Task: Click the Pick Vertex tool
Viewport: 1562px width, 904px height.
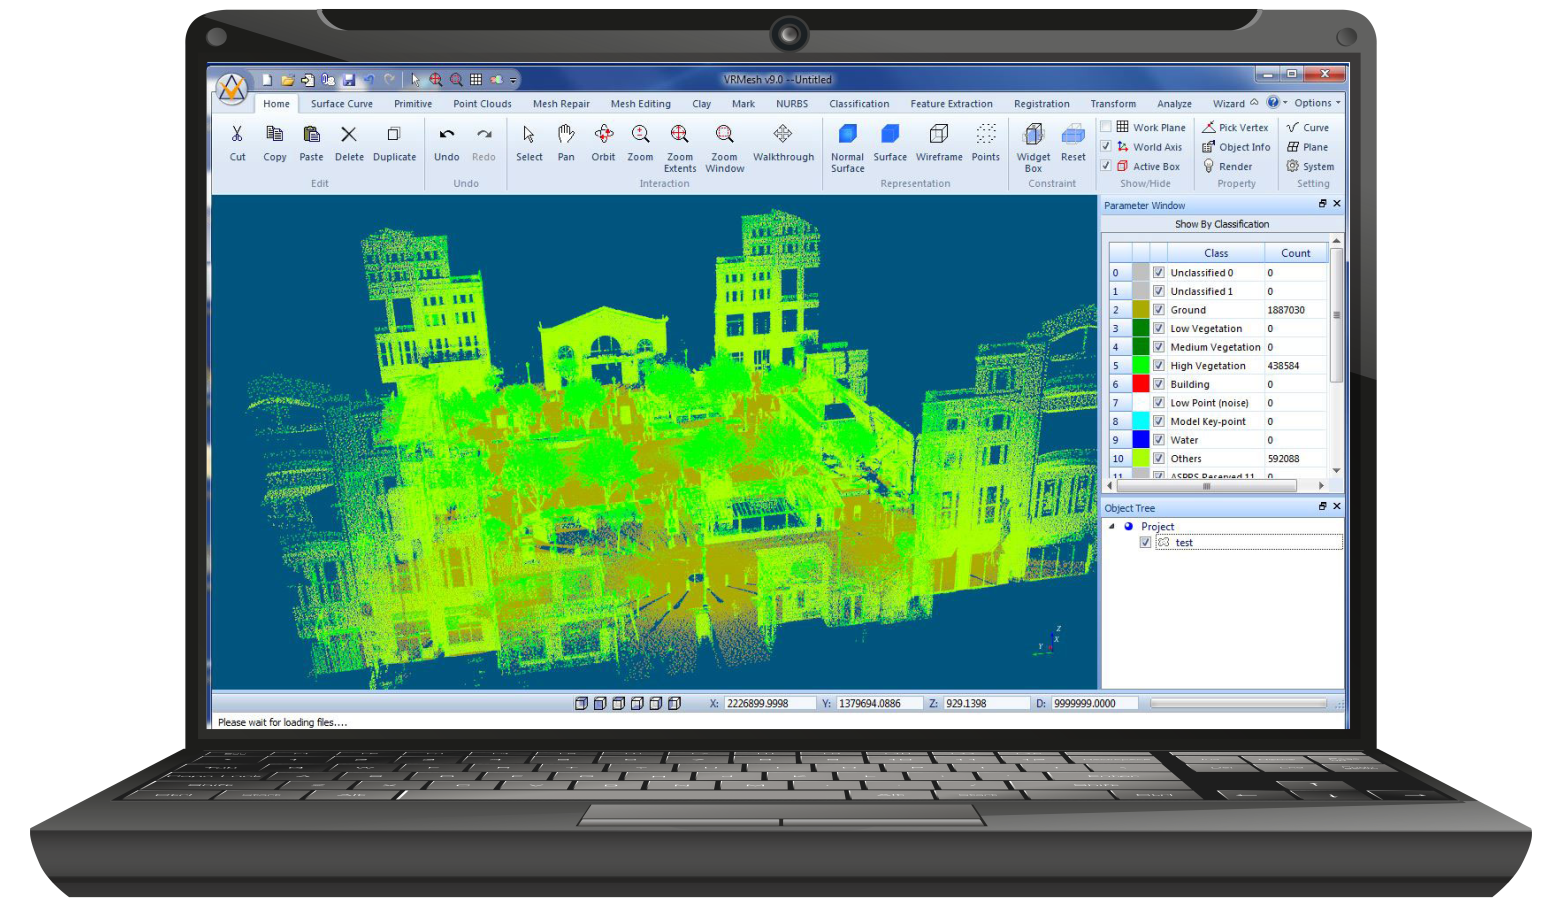Action: coord(1236,128)
